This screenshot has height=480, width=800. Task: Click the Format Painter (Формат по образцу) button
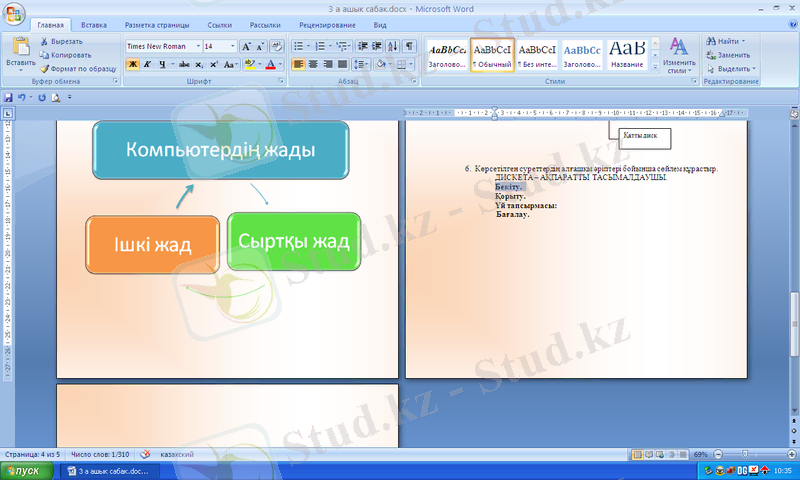tap(44, 69)
